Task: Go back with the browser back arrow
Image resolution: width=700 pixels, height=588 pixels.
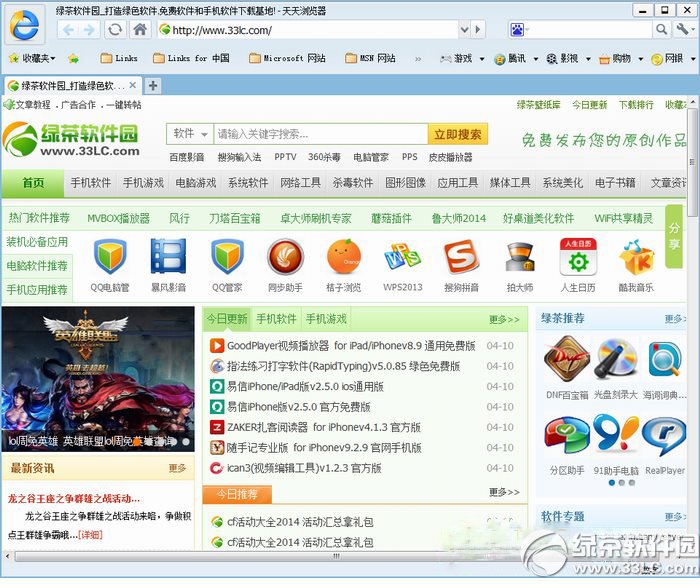Action: 68,30
